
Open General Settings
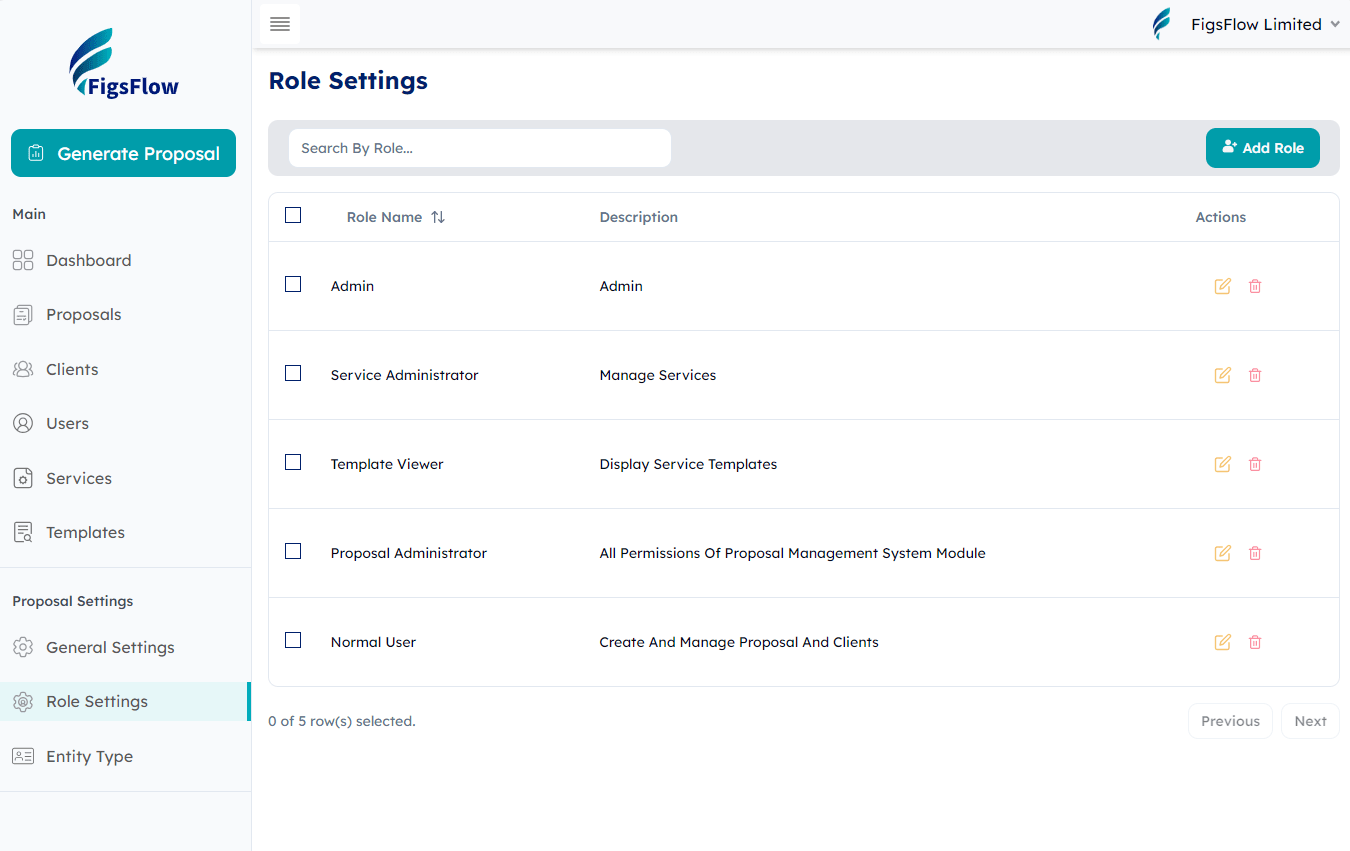112,647
